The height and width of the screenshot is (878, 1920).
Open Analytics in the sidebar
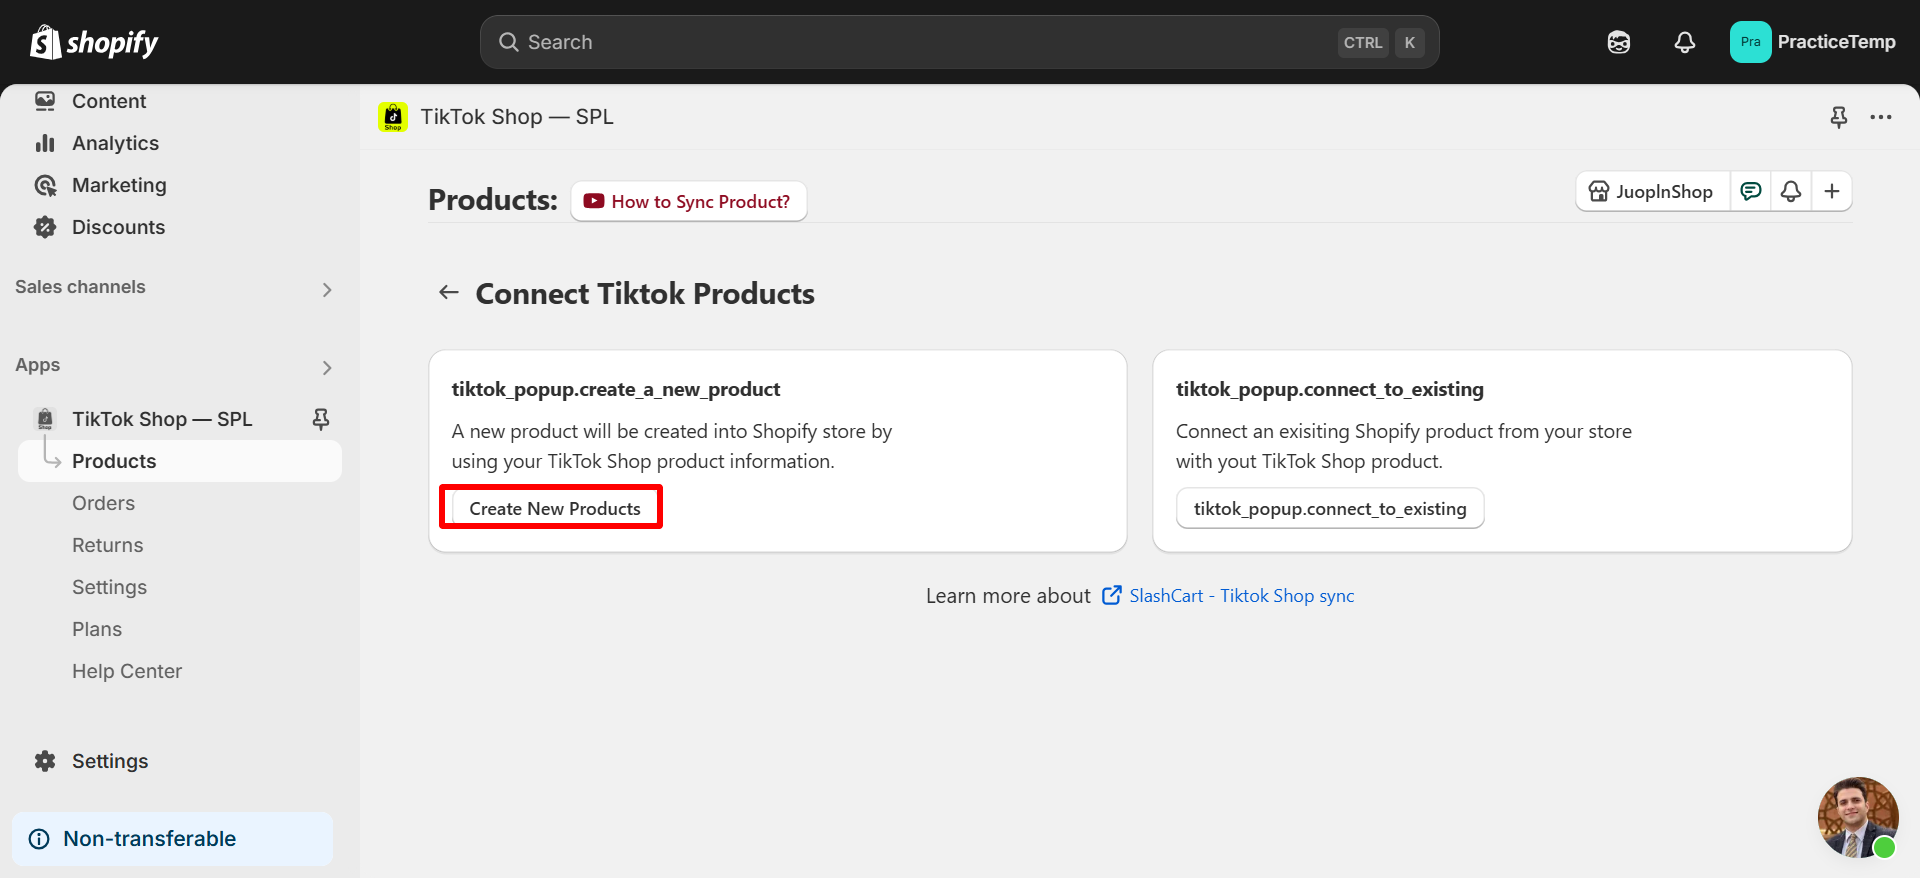click(x=115, y=143)
